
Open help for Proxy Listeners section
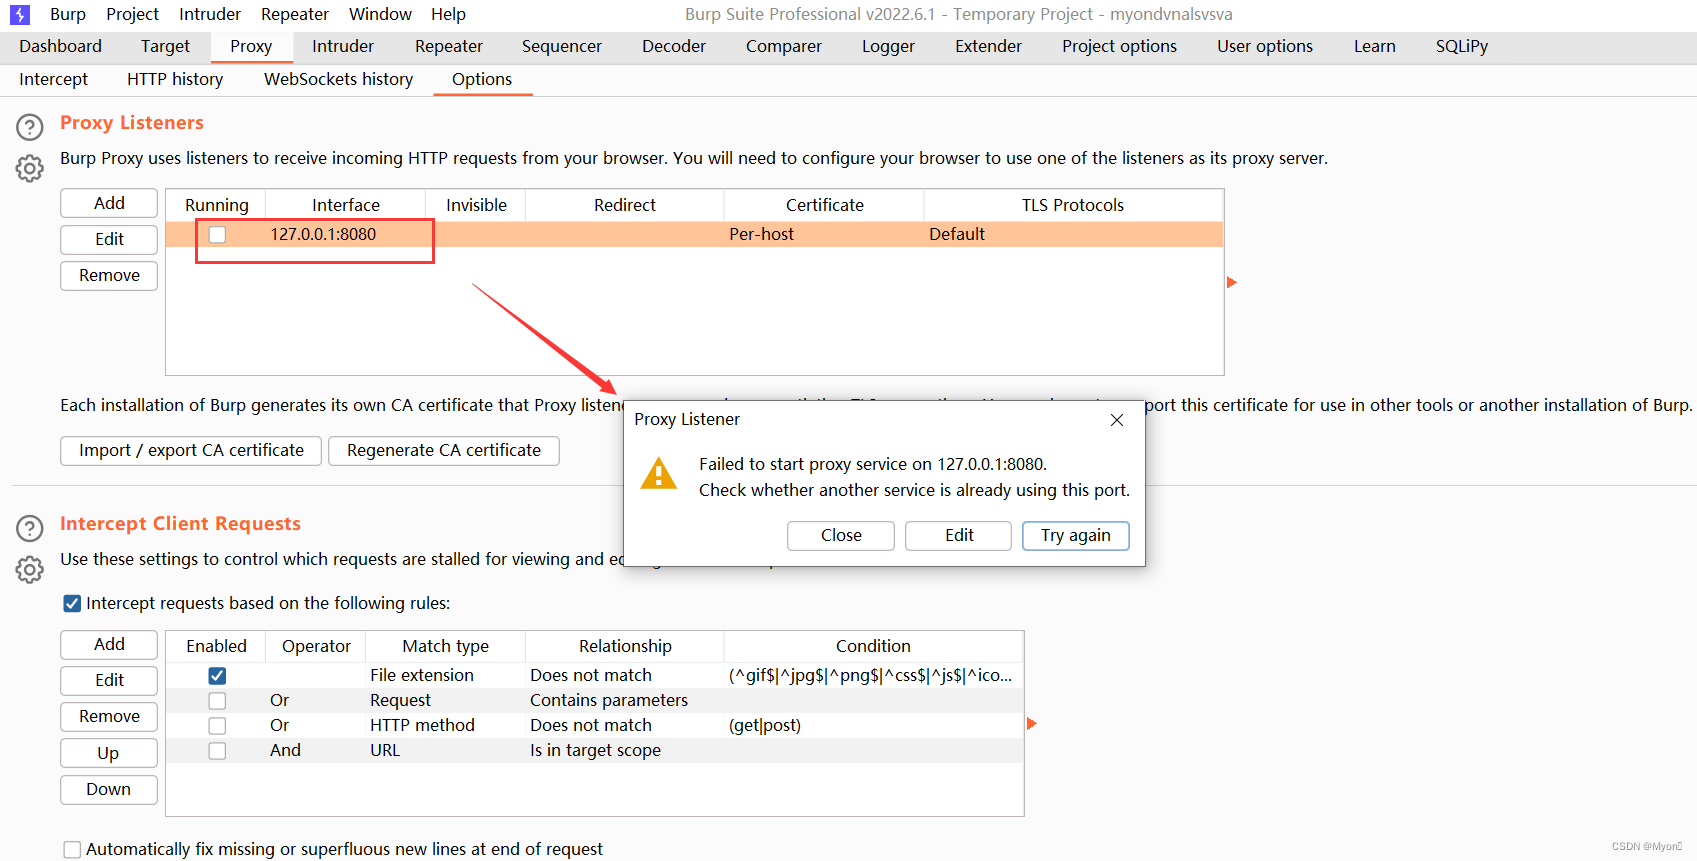click(30, 127)
